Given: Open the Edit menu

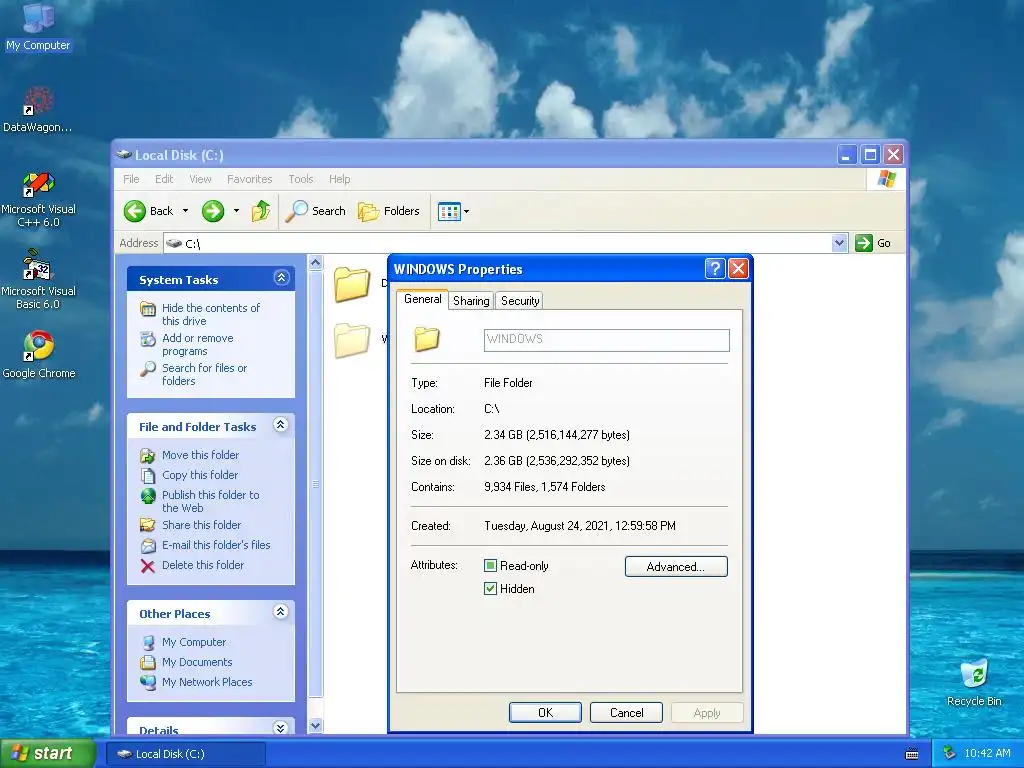Looking at the screenshot, I should [x=164, y=179].
